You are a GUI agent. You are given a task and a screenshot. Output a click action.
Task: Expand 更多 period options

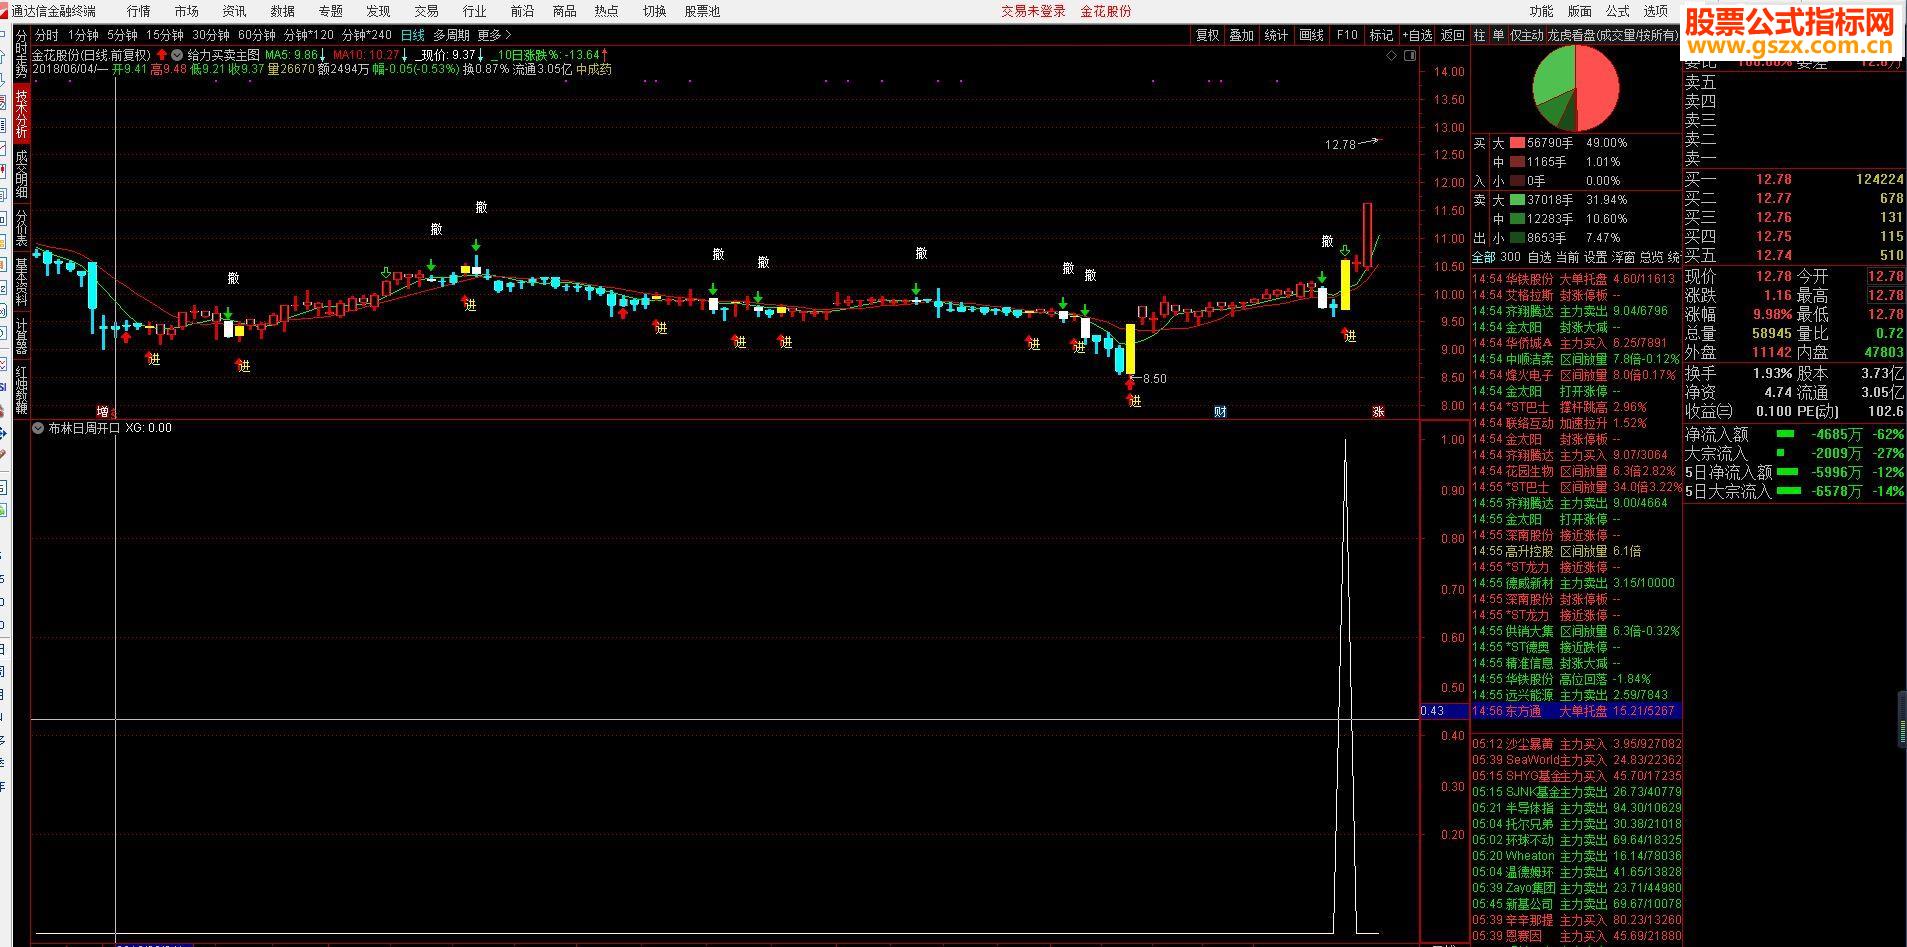pyautogui.click(x=493, y=35)
